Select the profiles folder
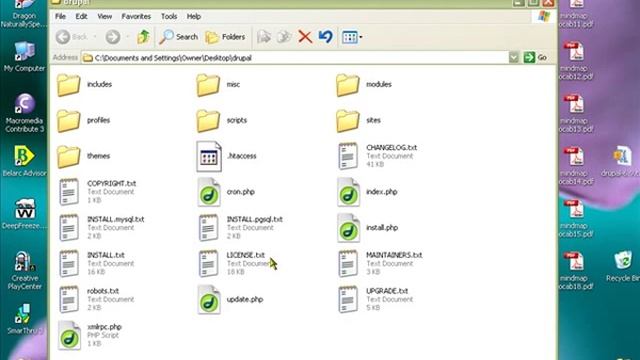The image size is (640, 360). [x=84, y=120]
